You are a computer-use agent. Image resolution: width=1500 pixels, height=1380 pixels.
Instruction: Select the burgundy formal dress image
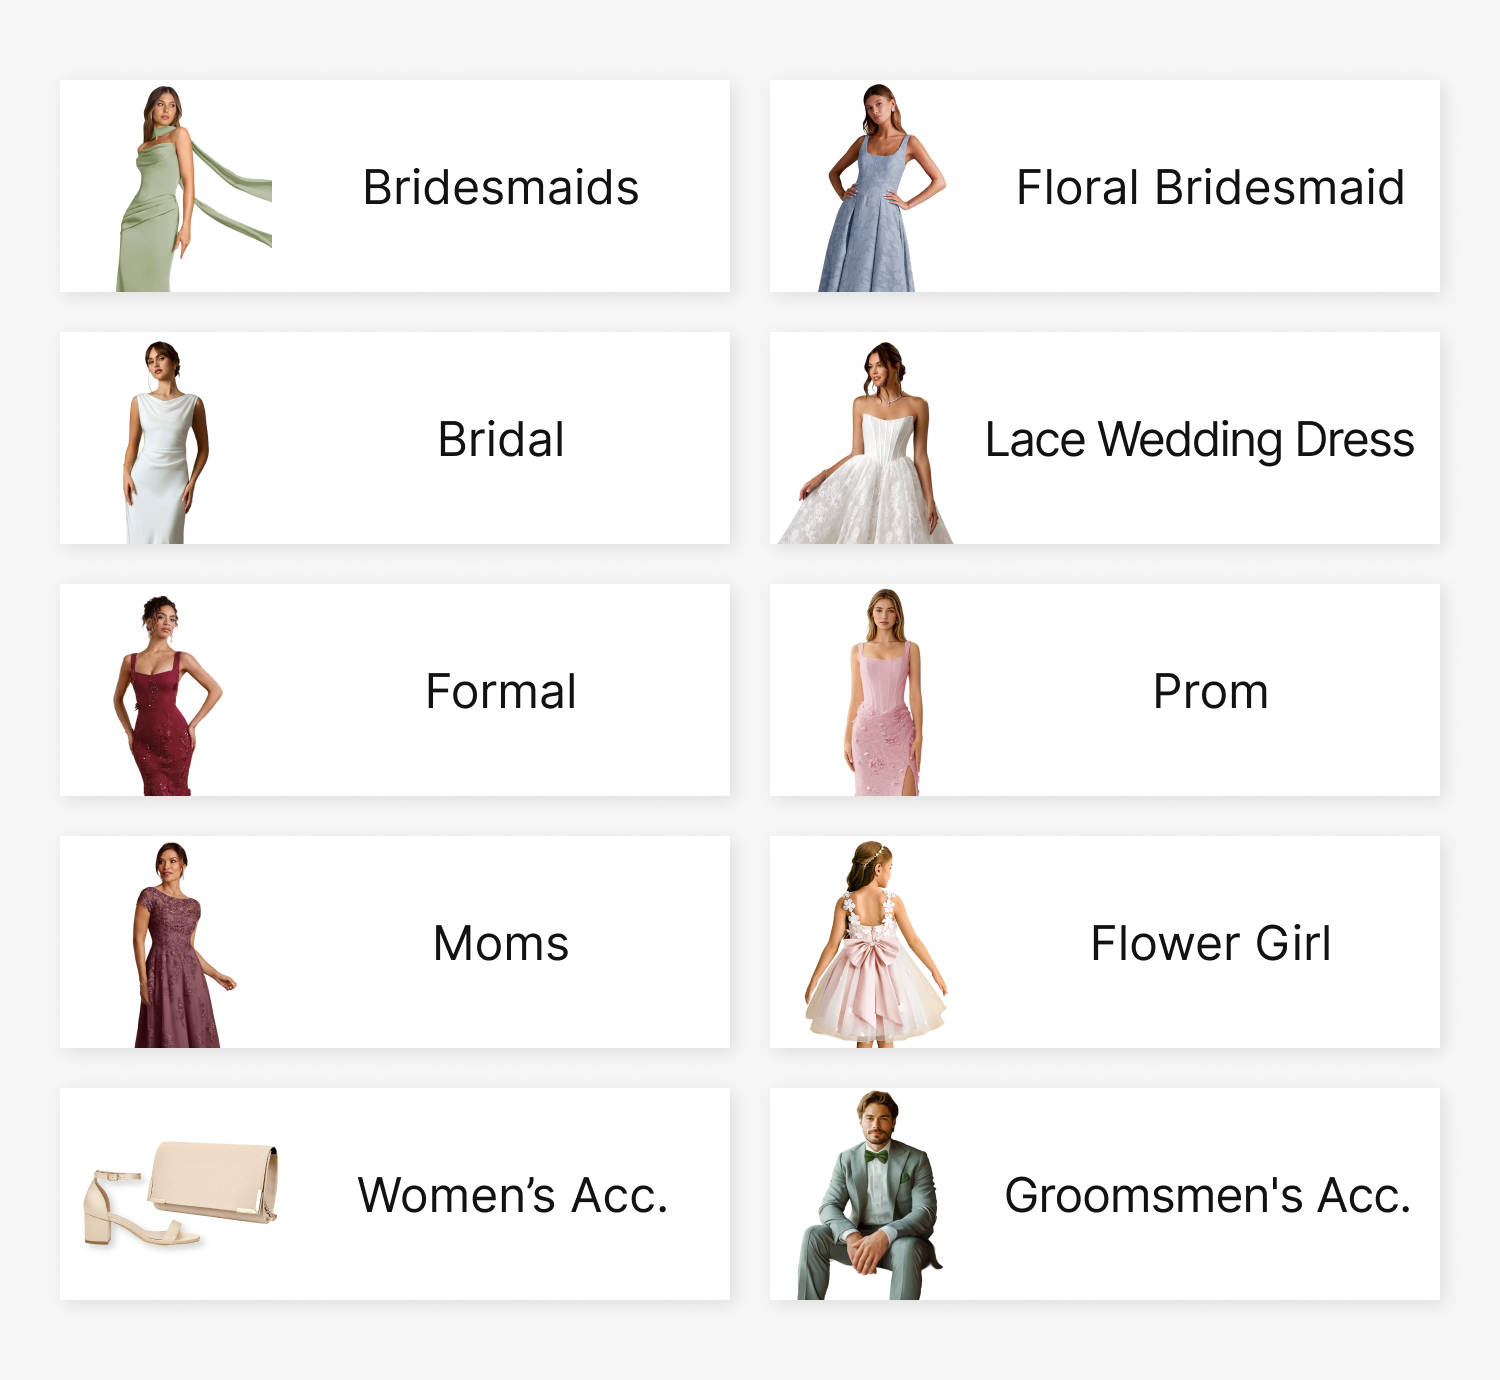click(x=166, y=690)
